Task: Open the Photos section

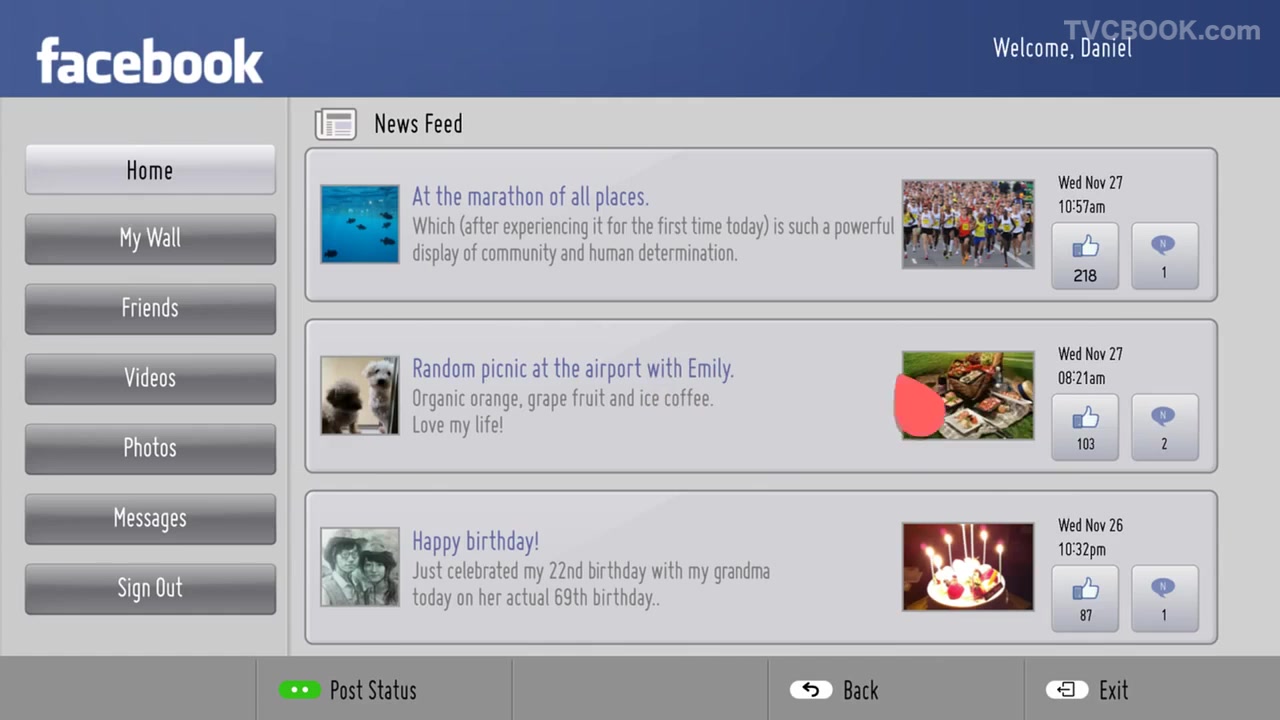Action: (150, 448)
